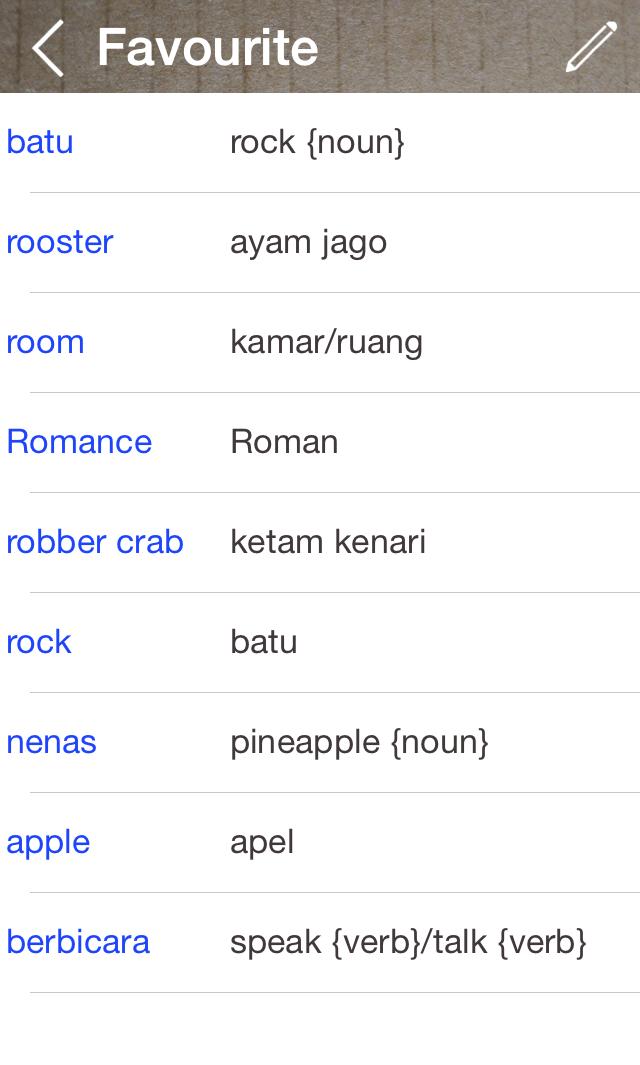Screen dimensions: 640x1065
Task: Select the 'room' favourite word
Action: [45, 342]
